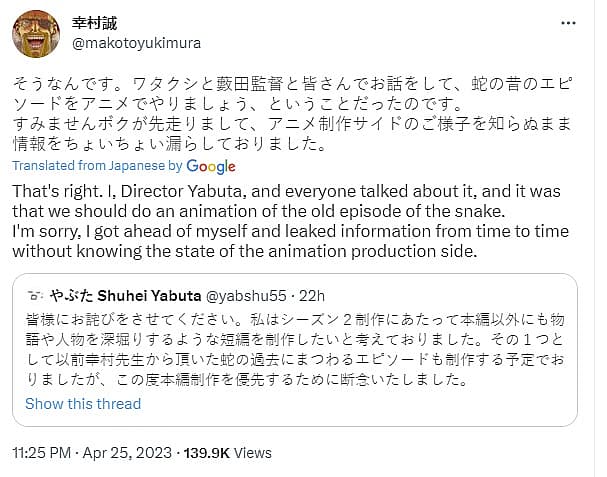607x477 pixels.
Task: Click the Google logo next to translation
Action: pyautogui.click(x=211, y=166)
